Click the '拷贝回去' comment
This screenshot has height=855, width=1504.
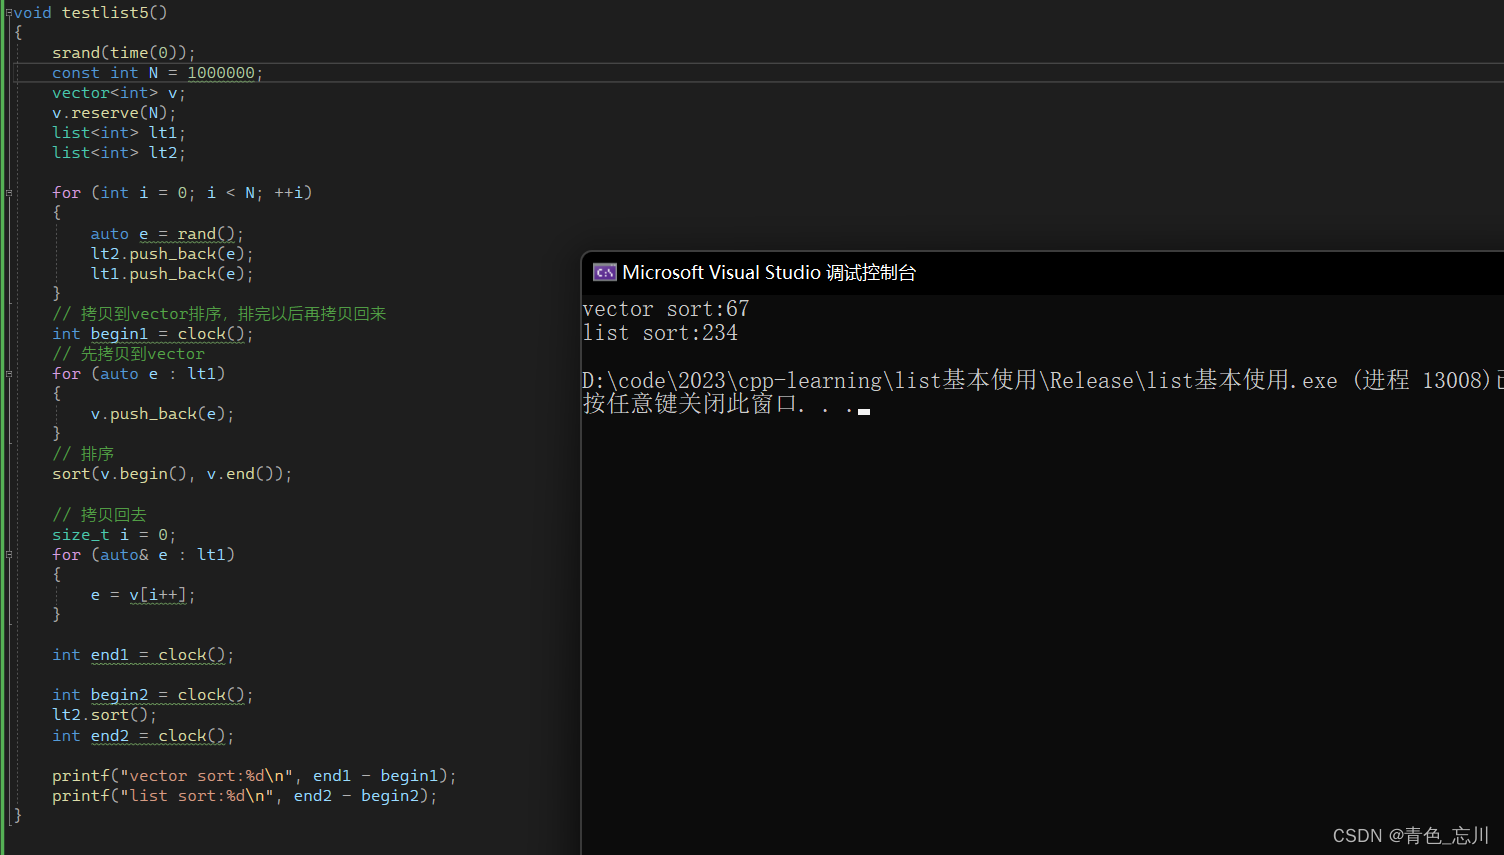point(99,515)
